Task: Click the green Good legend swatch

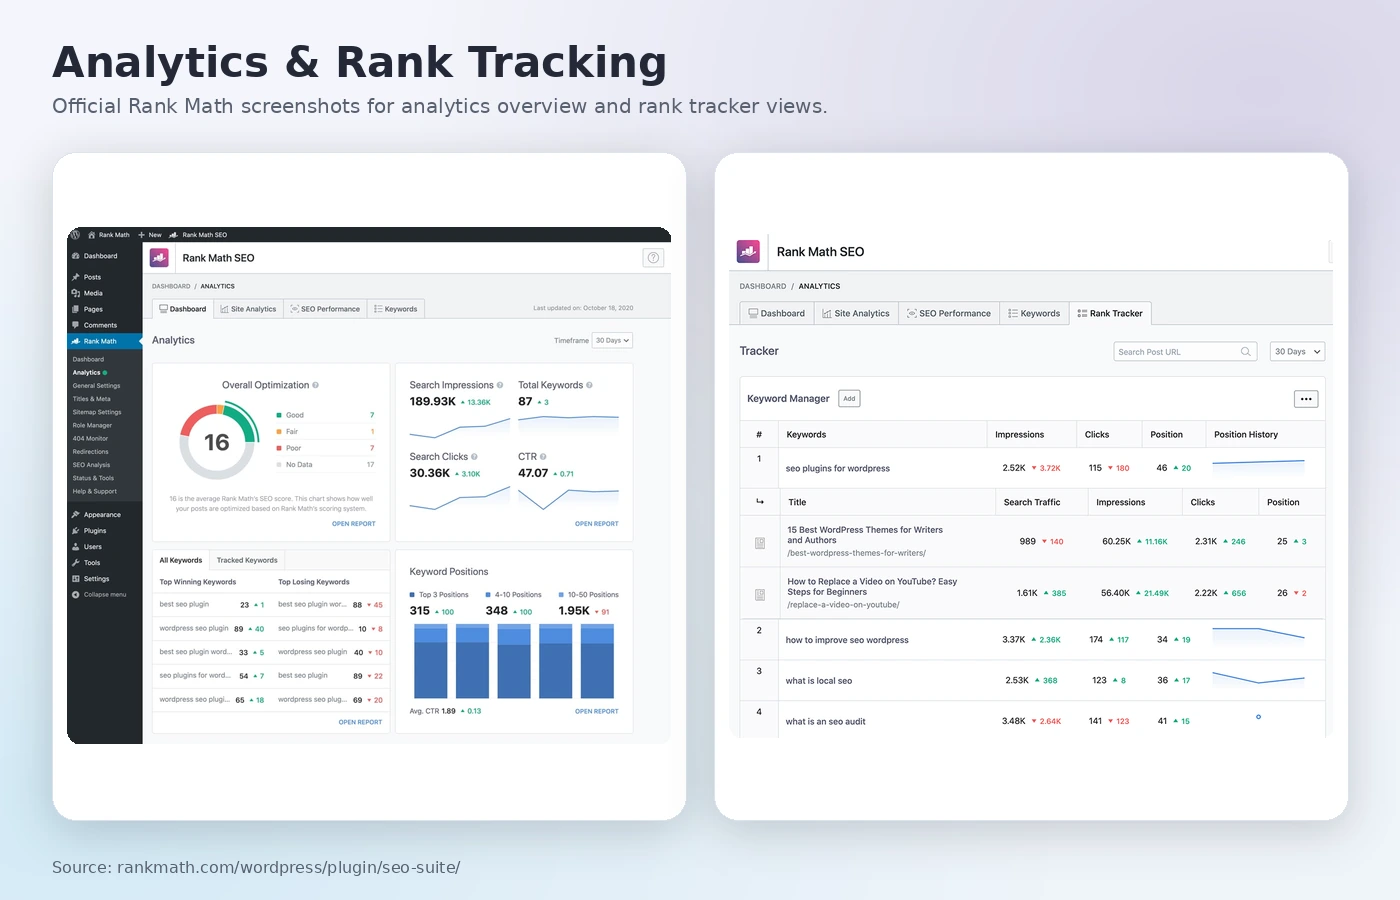Action: [x=279, y=415]
